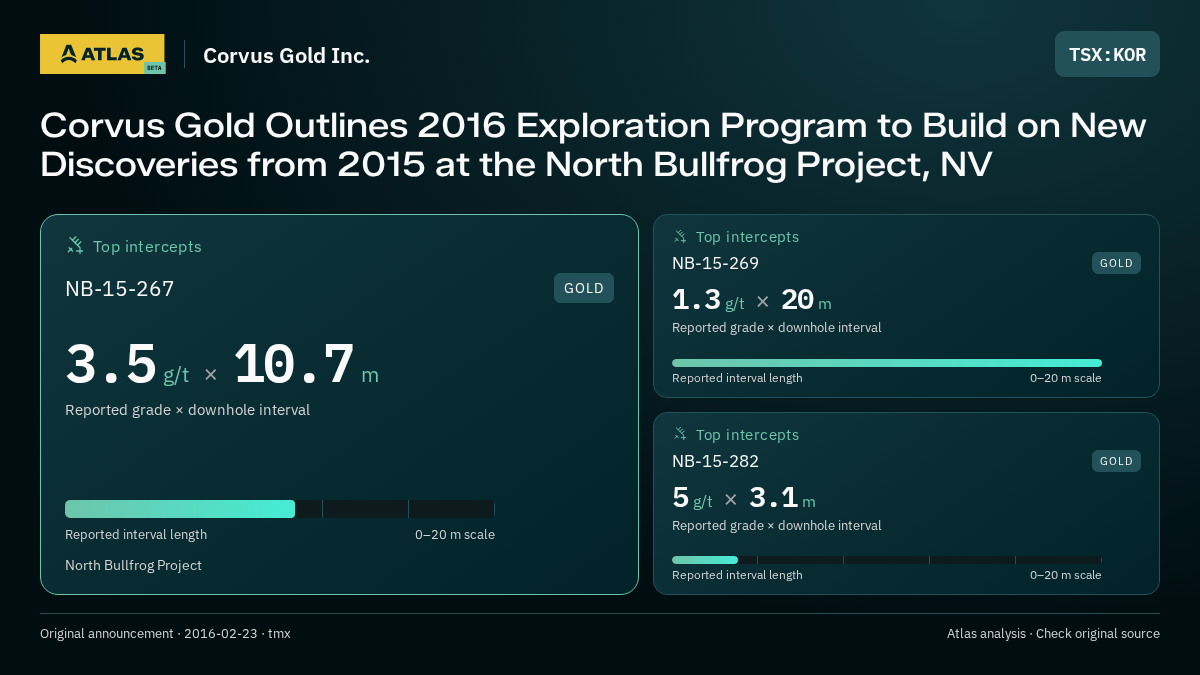
Task: Click the GOLD tag on NB-15-267
Action: pos(584,288)
